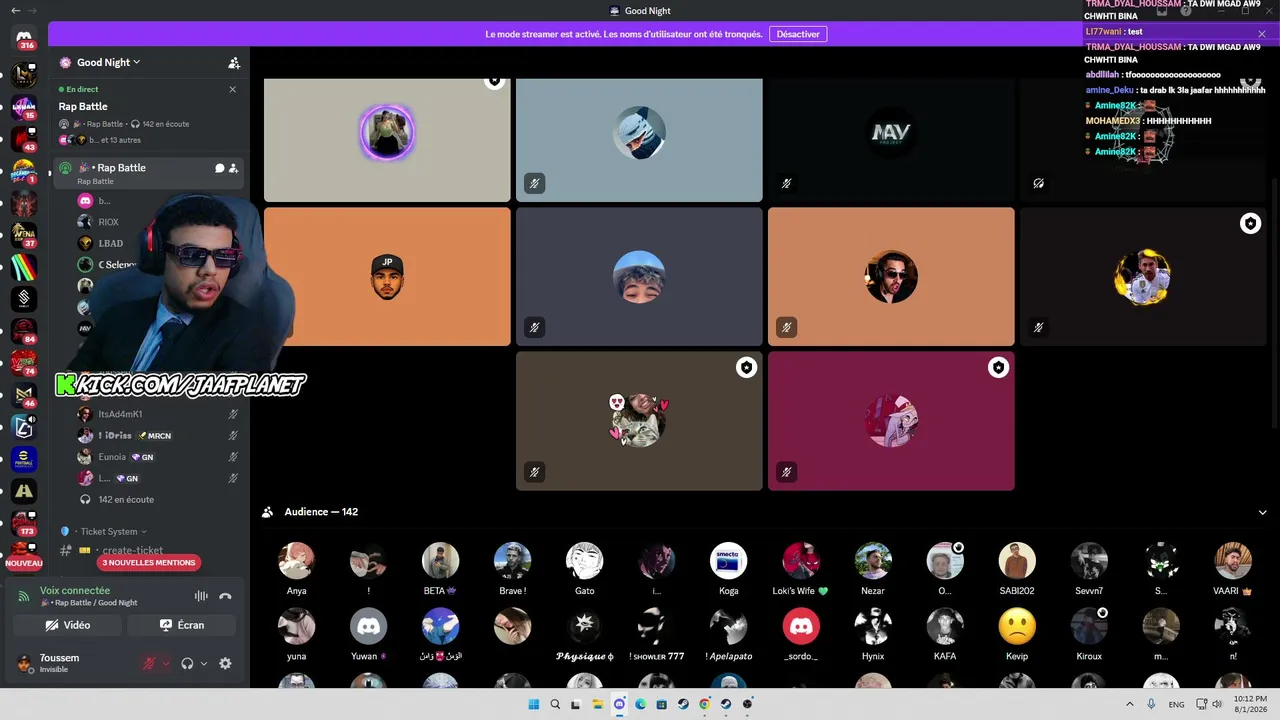Open the server with the 173 badge

24,523
